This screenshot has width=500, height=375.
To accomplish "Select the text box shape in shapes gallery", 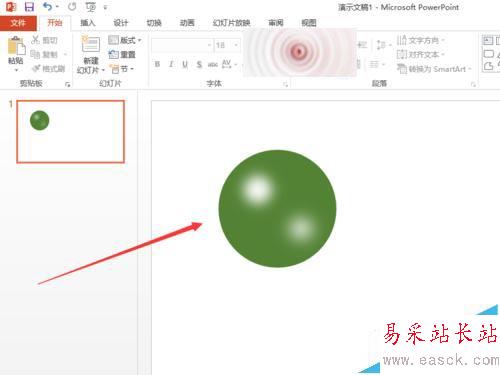I will (x=487, y=41).
